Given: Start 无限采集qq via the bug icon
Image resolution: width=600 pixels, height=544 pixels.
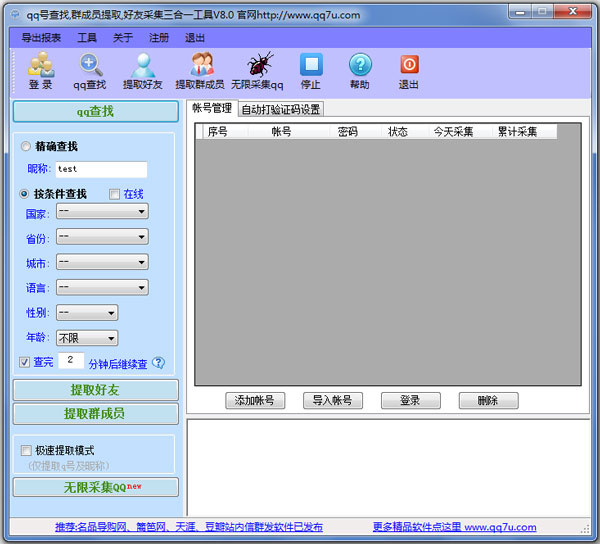Looking at the screenshot, I should tap(257, 71).
